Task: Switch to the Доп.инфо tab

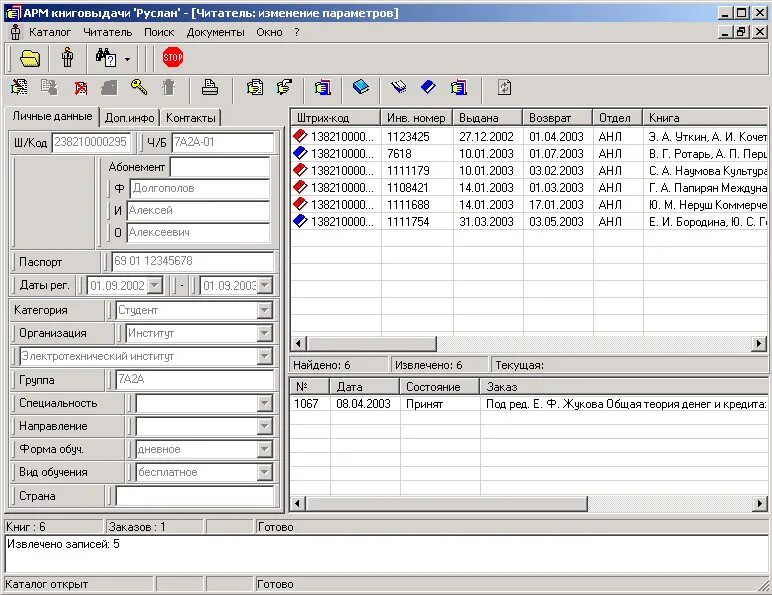Action: [129, 118]
